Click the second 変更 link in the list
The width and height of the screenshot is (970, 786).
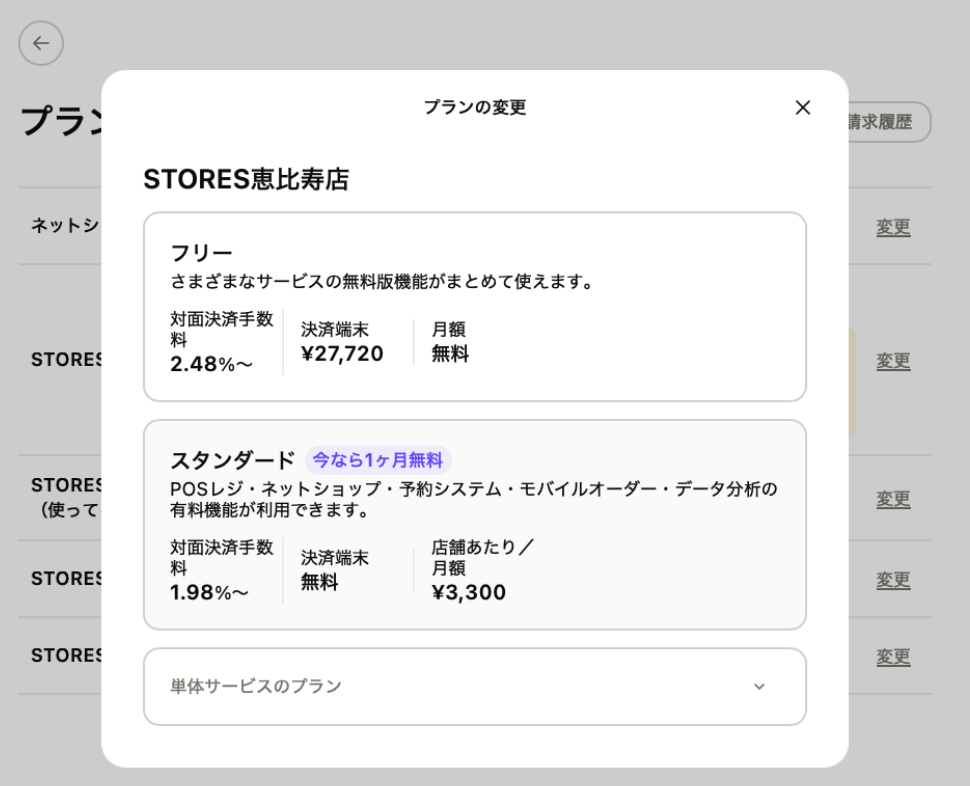pos(892,361)
